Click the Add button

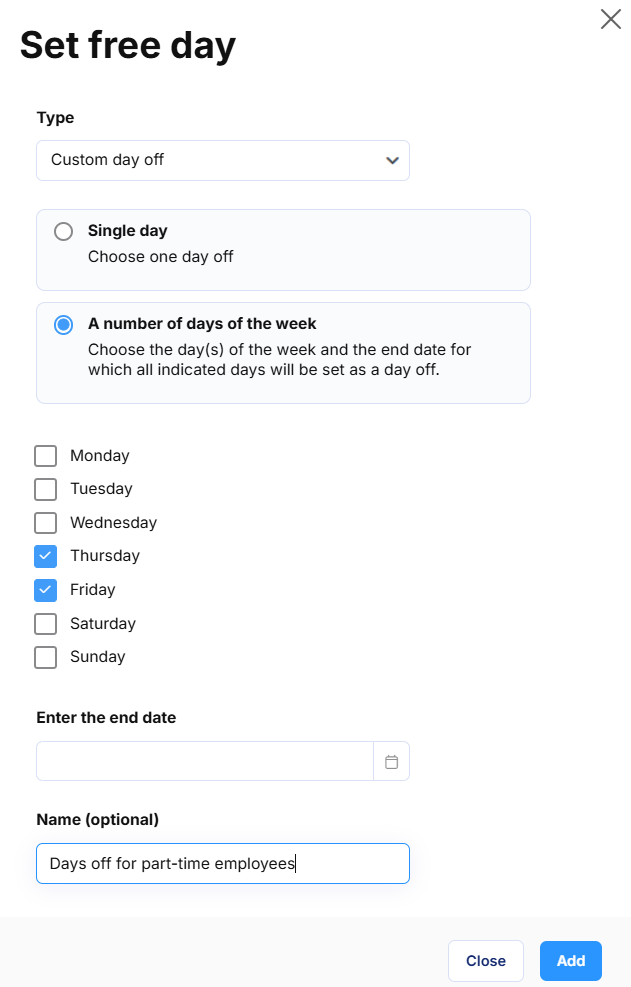(x=571, y=961)
